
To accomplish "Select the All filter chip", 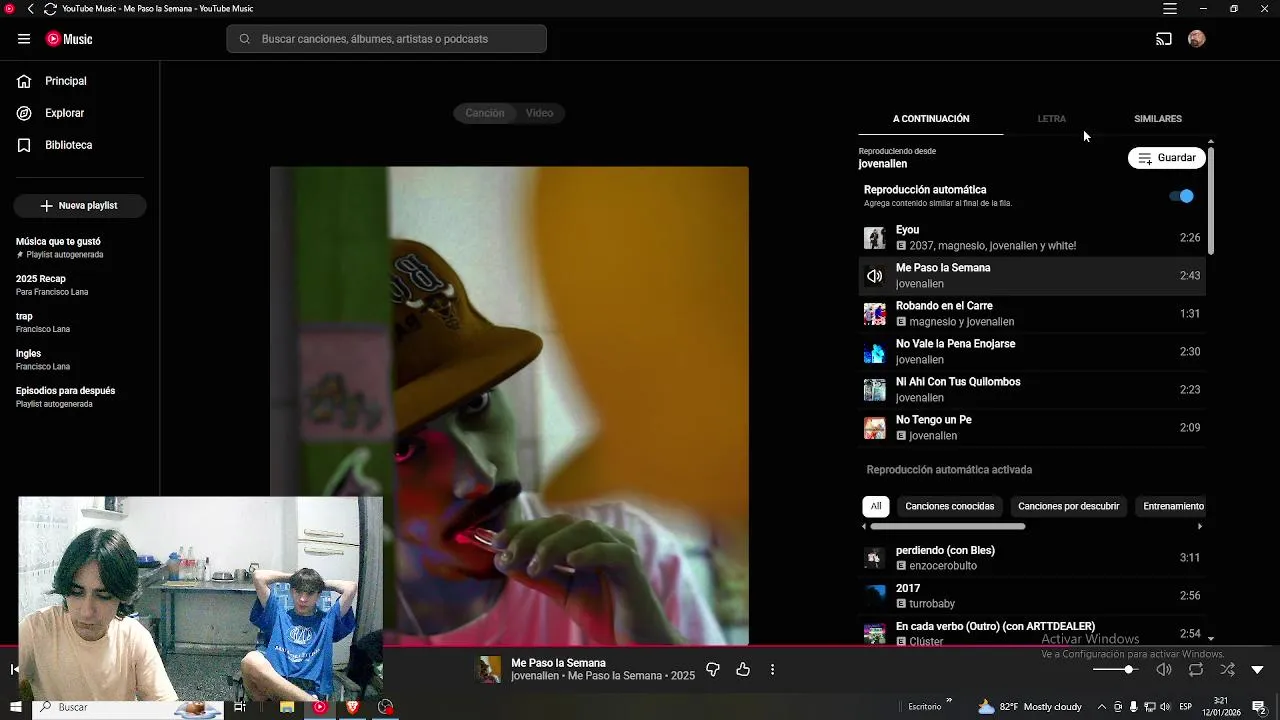I will pyautogui.click(x=876, y=506).
